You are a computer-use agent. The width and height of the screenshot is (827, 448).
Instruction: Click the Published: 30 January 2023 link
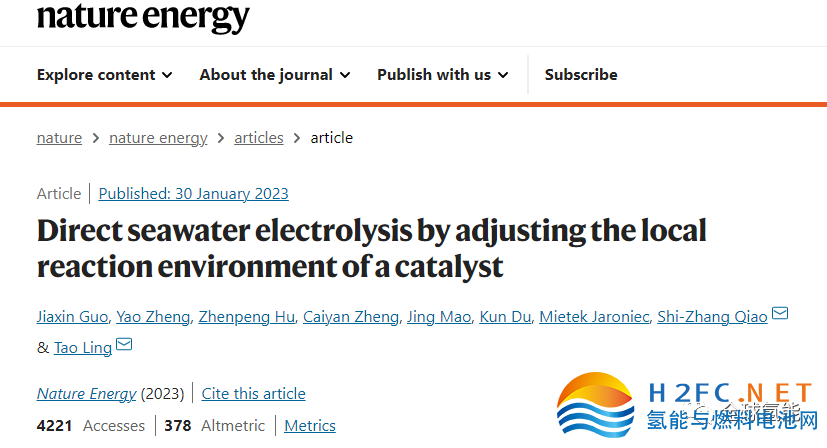tap(193, 194)
